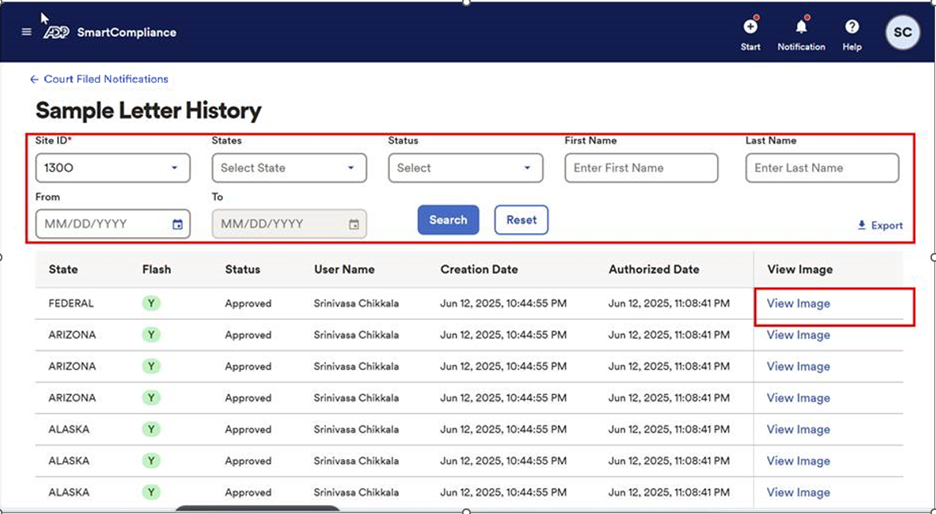Click the Creation Date column header
This screenshot has height=514, width=936.
click(x=479, y=269)
